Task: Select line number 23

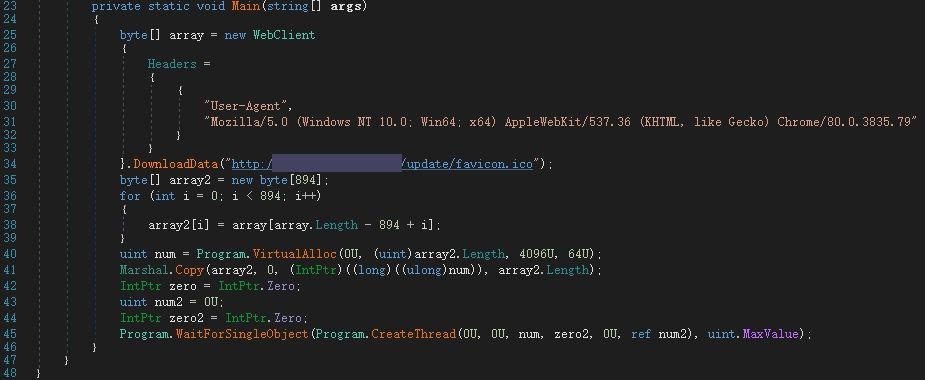Action: [x=9, y=7]
